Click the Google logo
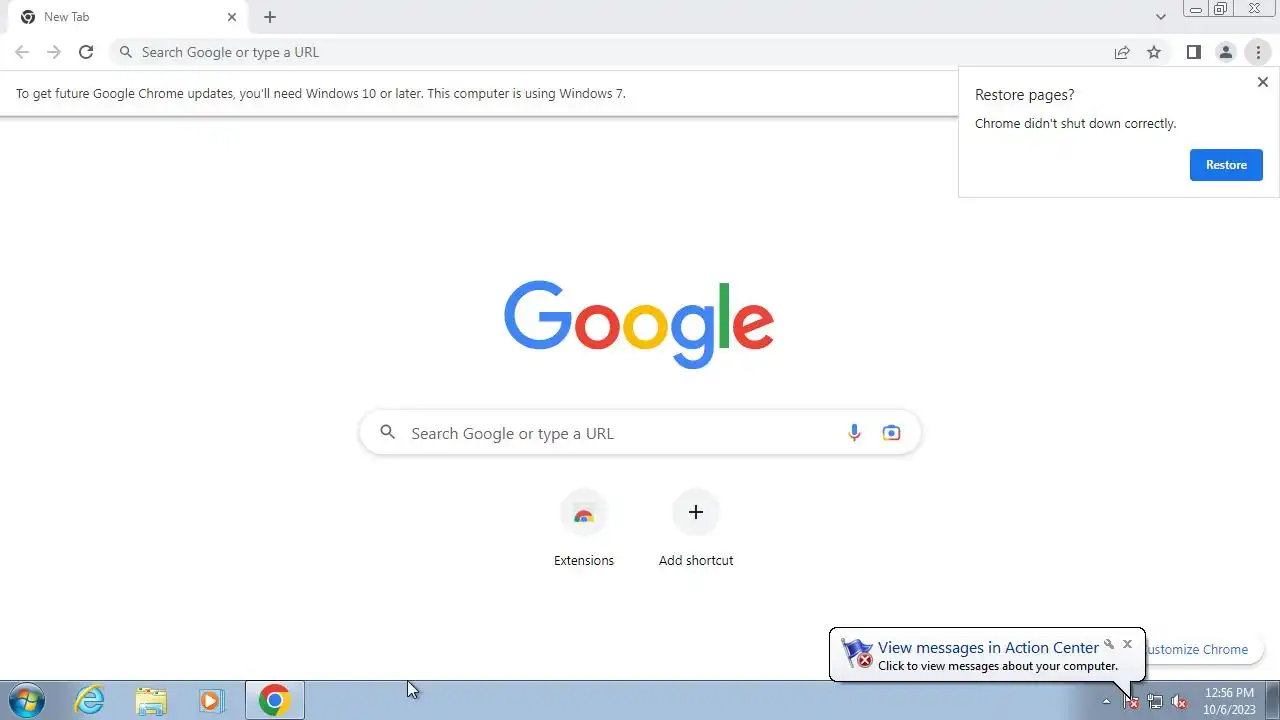Image resolution: width=1280 pixels, height=720 pixels. [x=639, y=324]
